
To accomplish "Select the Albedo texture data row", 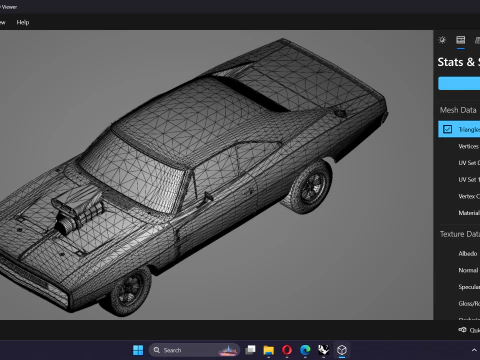I will (x=459, y=254).
